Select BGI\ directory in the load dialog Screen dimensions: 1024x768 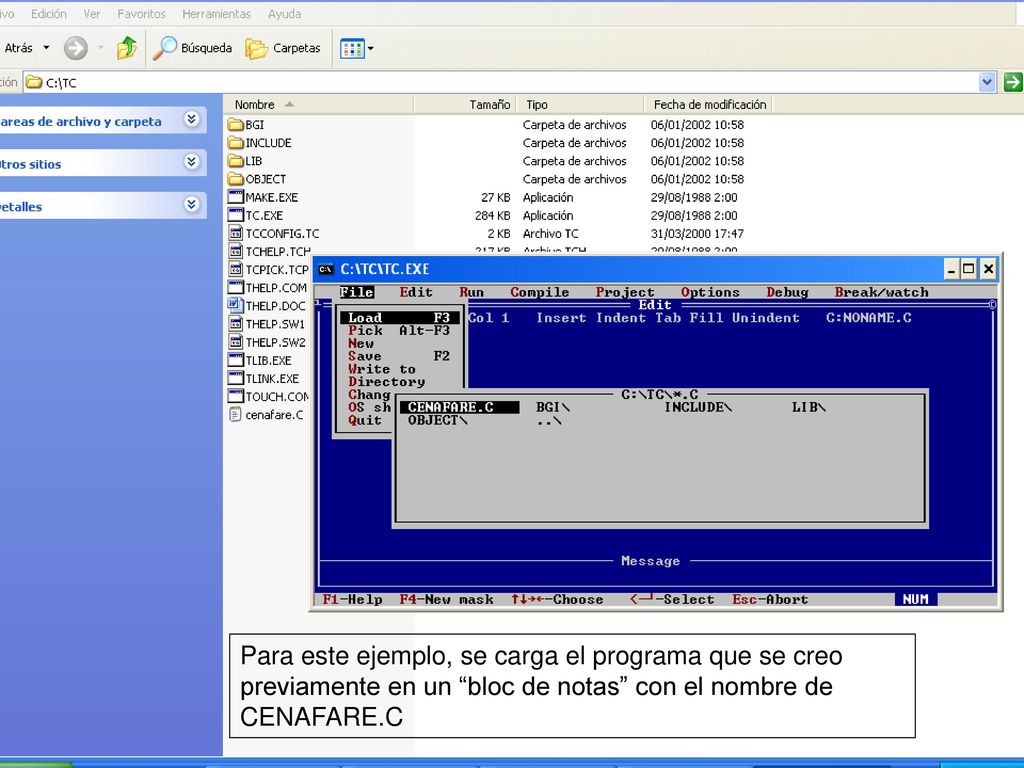(x=553, y=408)
